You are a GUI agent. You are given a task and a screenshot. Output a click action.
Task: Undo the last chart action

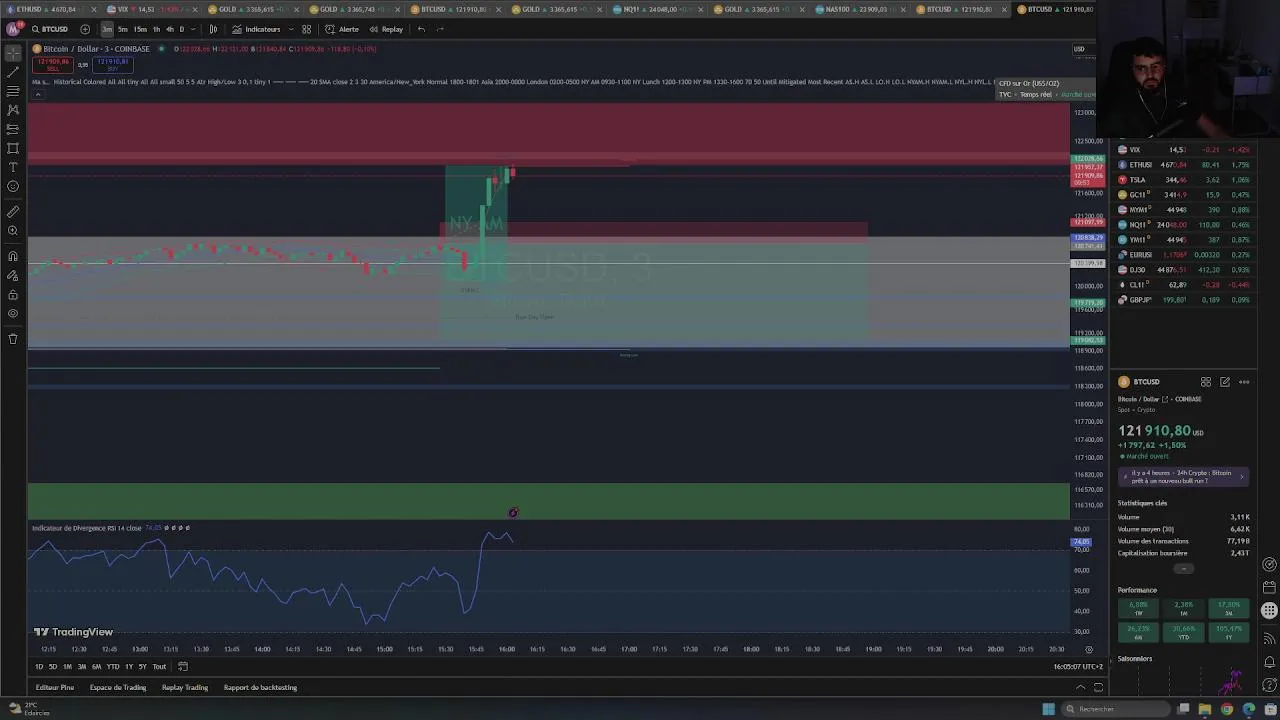421,29
